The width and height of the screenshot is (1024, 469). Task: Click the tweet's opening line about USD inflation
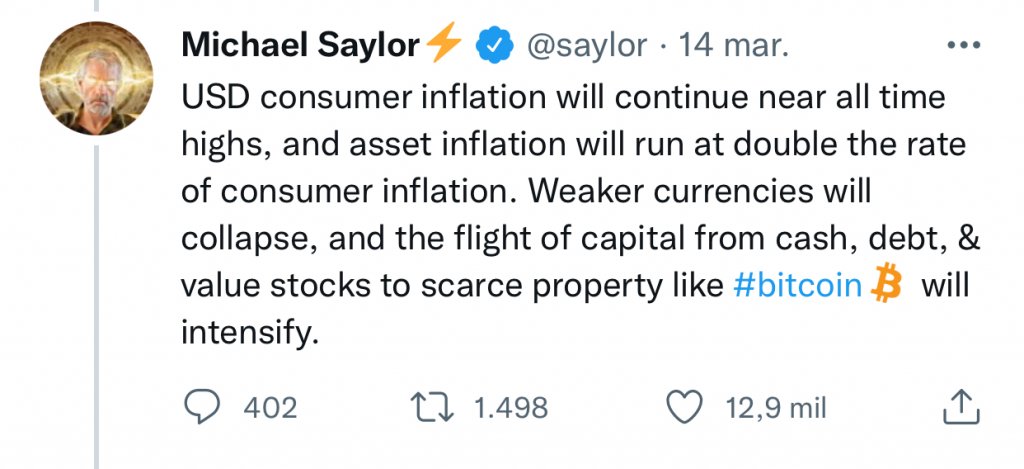[563, 98]
